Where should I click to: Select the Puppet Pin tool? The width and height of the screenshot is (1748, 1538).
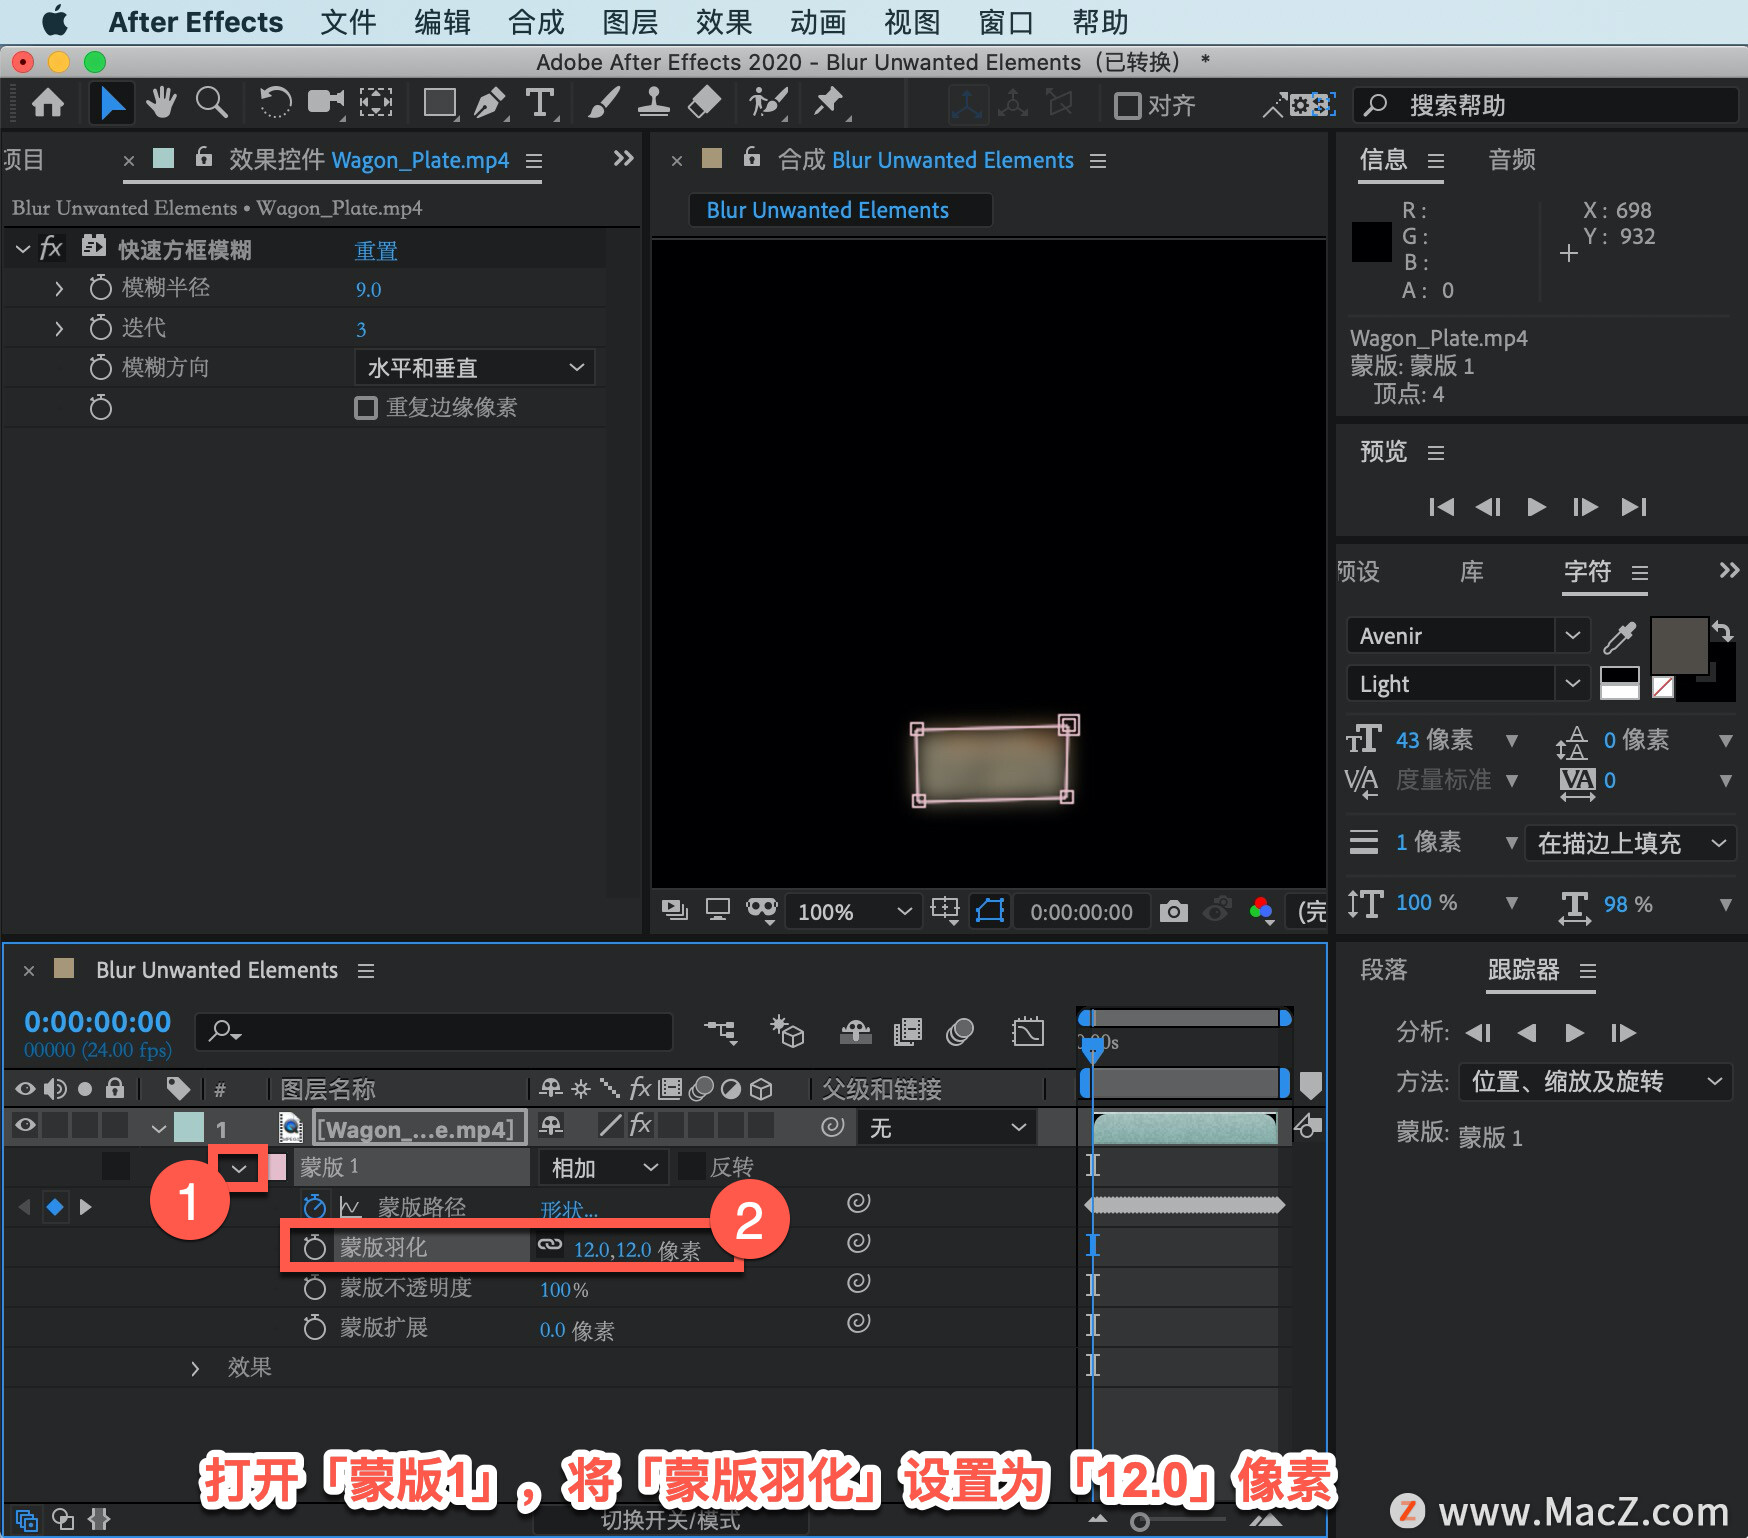tap(830, 104)
